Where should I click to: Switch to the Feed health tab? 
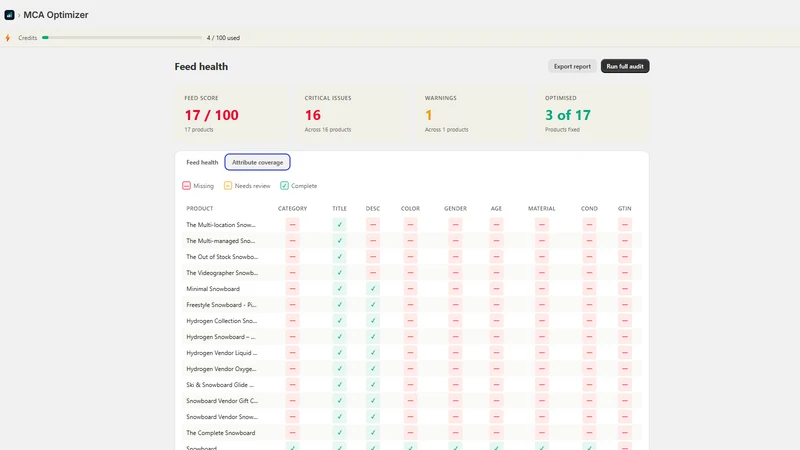202,162
